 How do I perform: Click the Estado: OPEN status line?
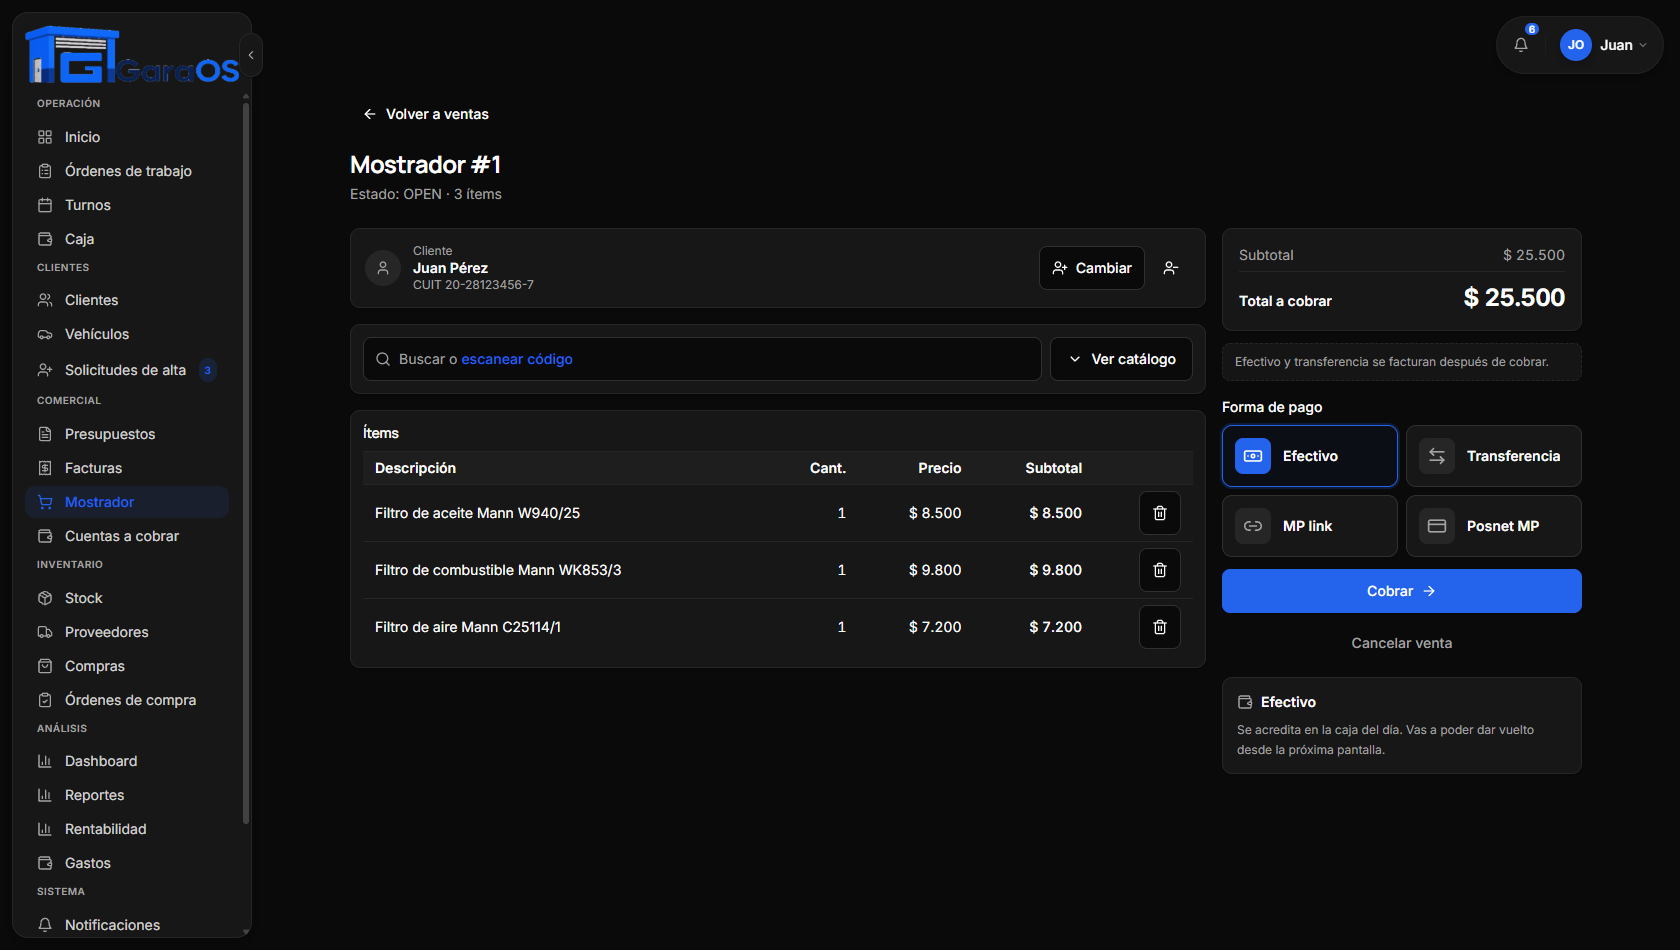[426, 194]
